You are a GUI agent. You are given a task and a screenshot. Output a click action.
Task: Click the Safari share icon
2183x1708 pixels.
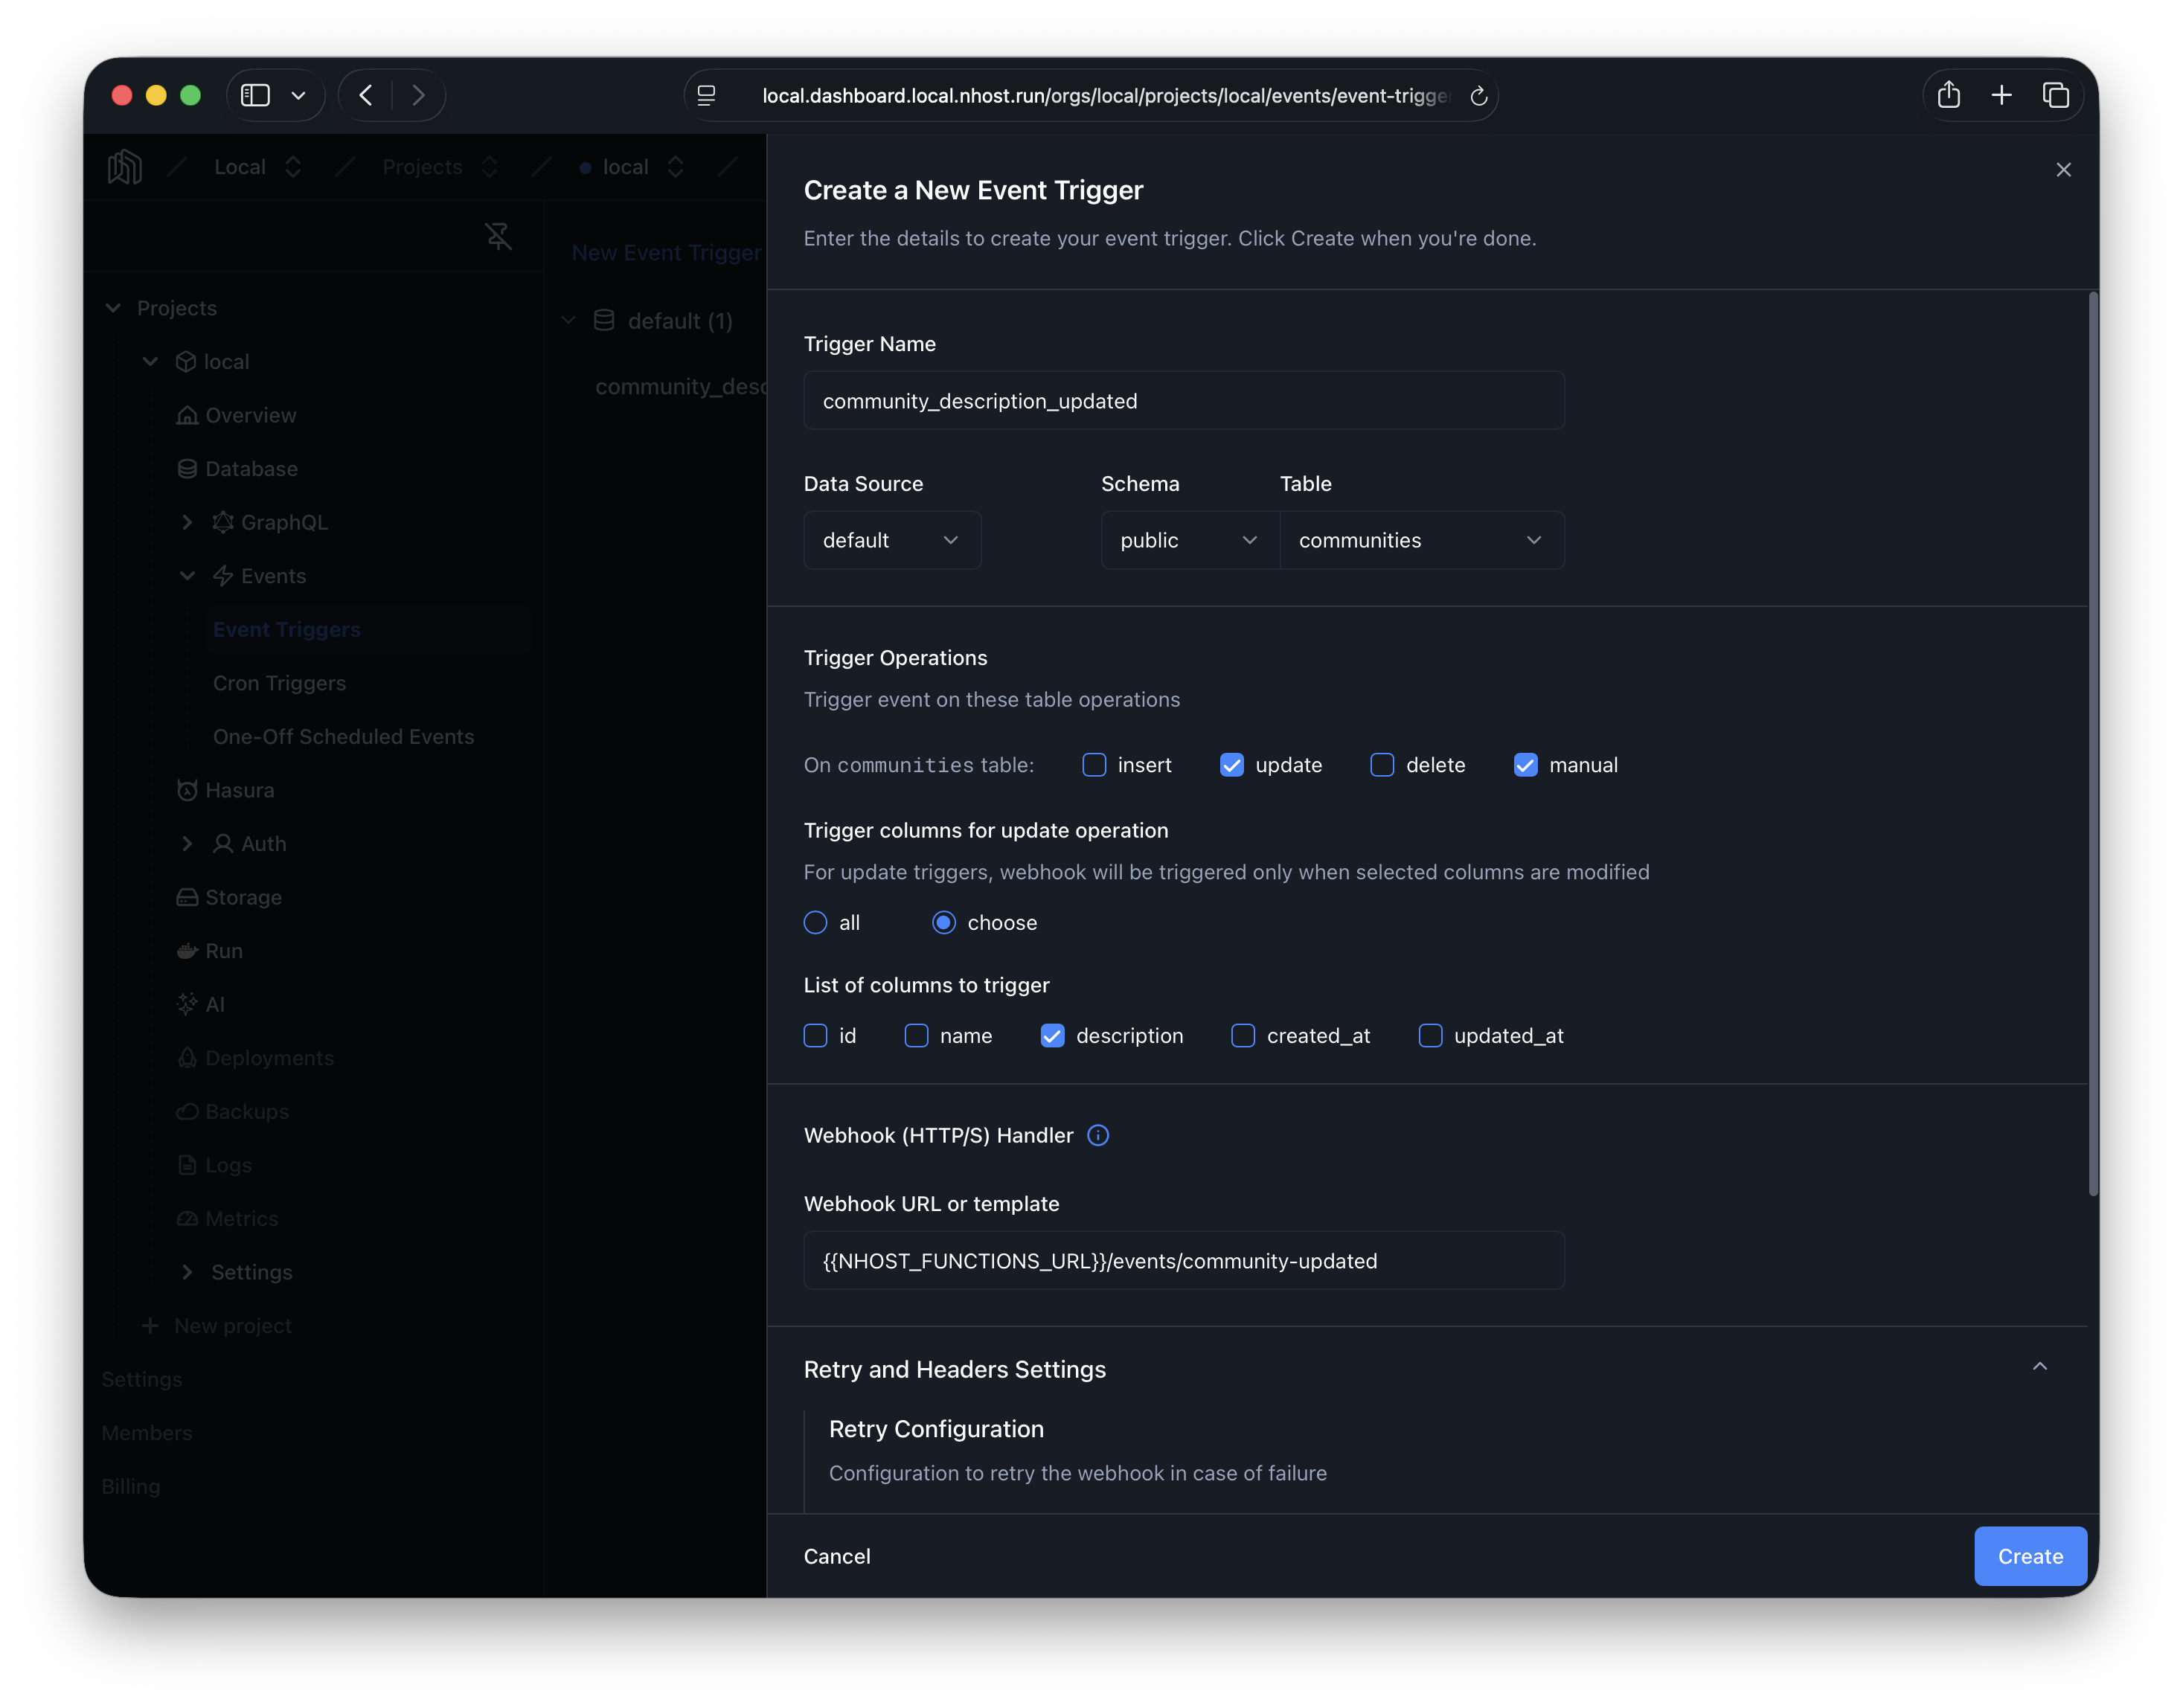point(1948,96)
